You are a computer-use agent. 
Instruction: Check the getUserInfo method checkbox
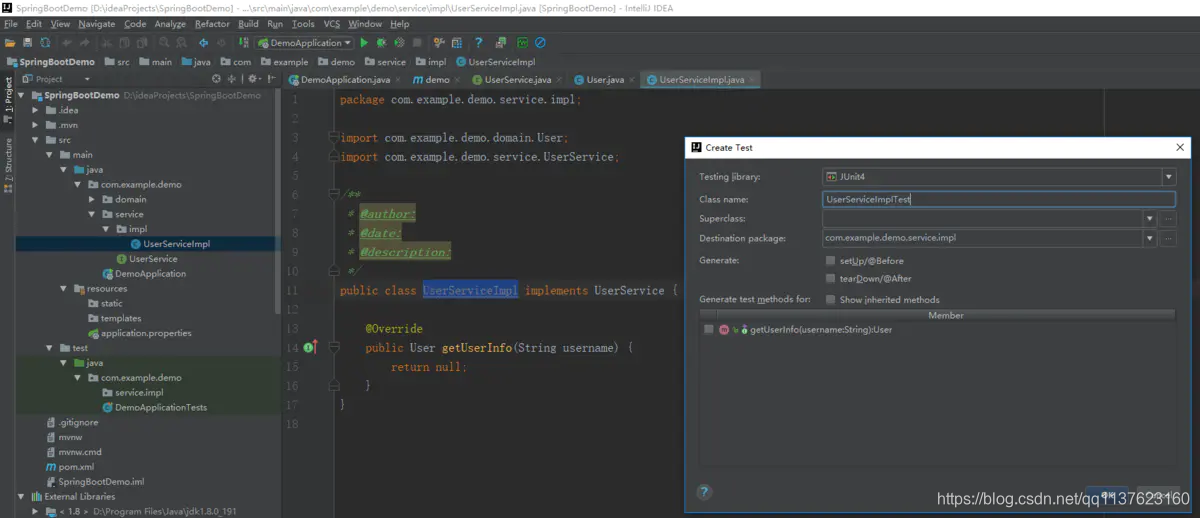click(x=709, y=329)
